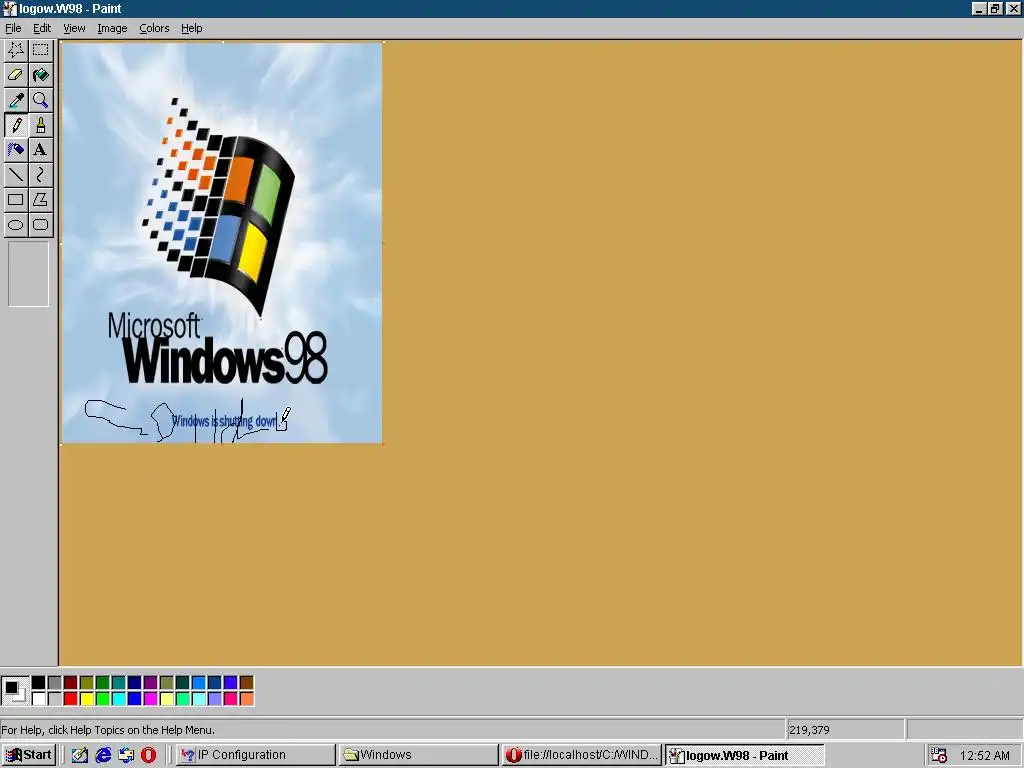Choose the olive color swatch
1024x768 pixels.
coord(86,682)
